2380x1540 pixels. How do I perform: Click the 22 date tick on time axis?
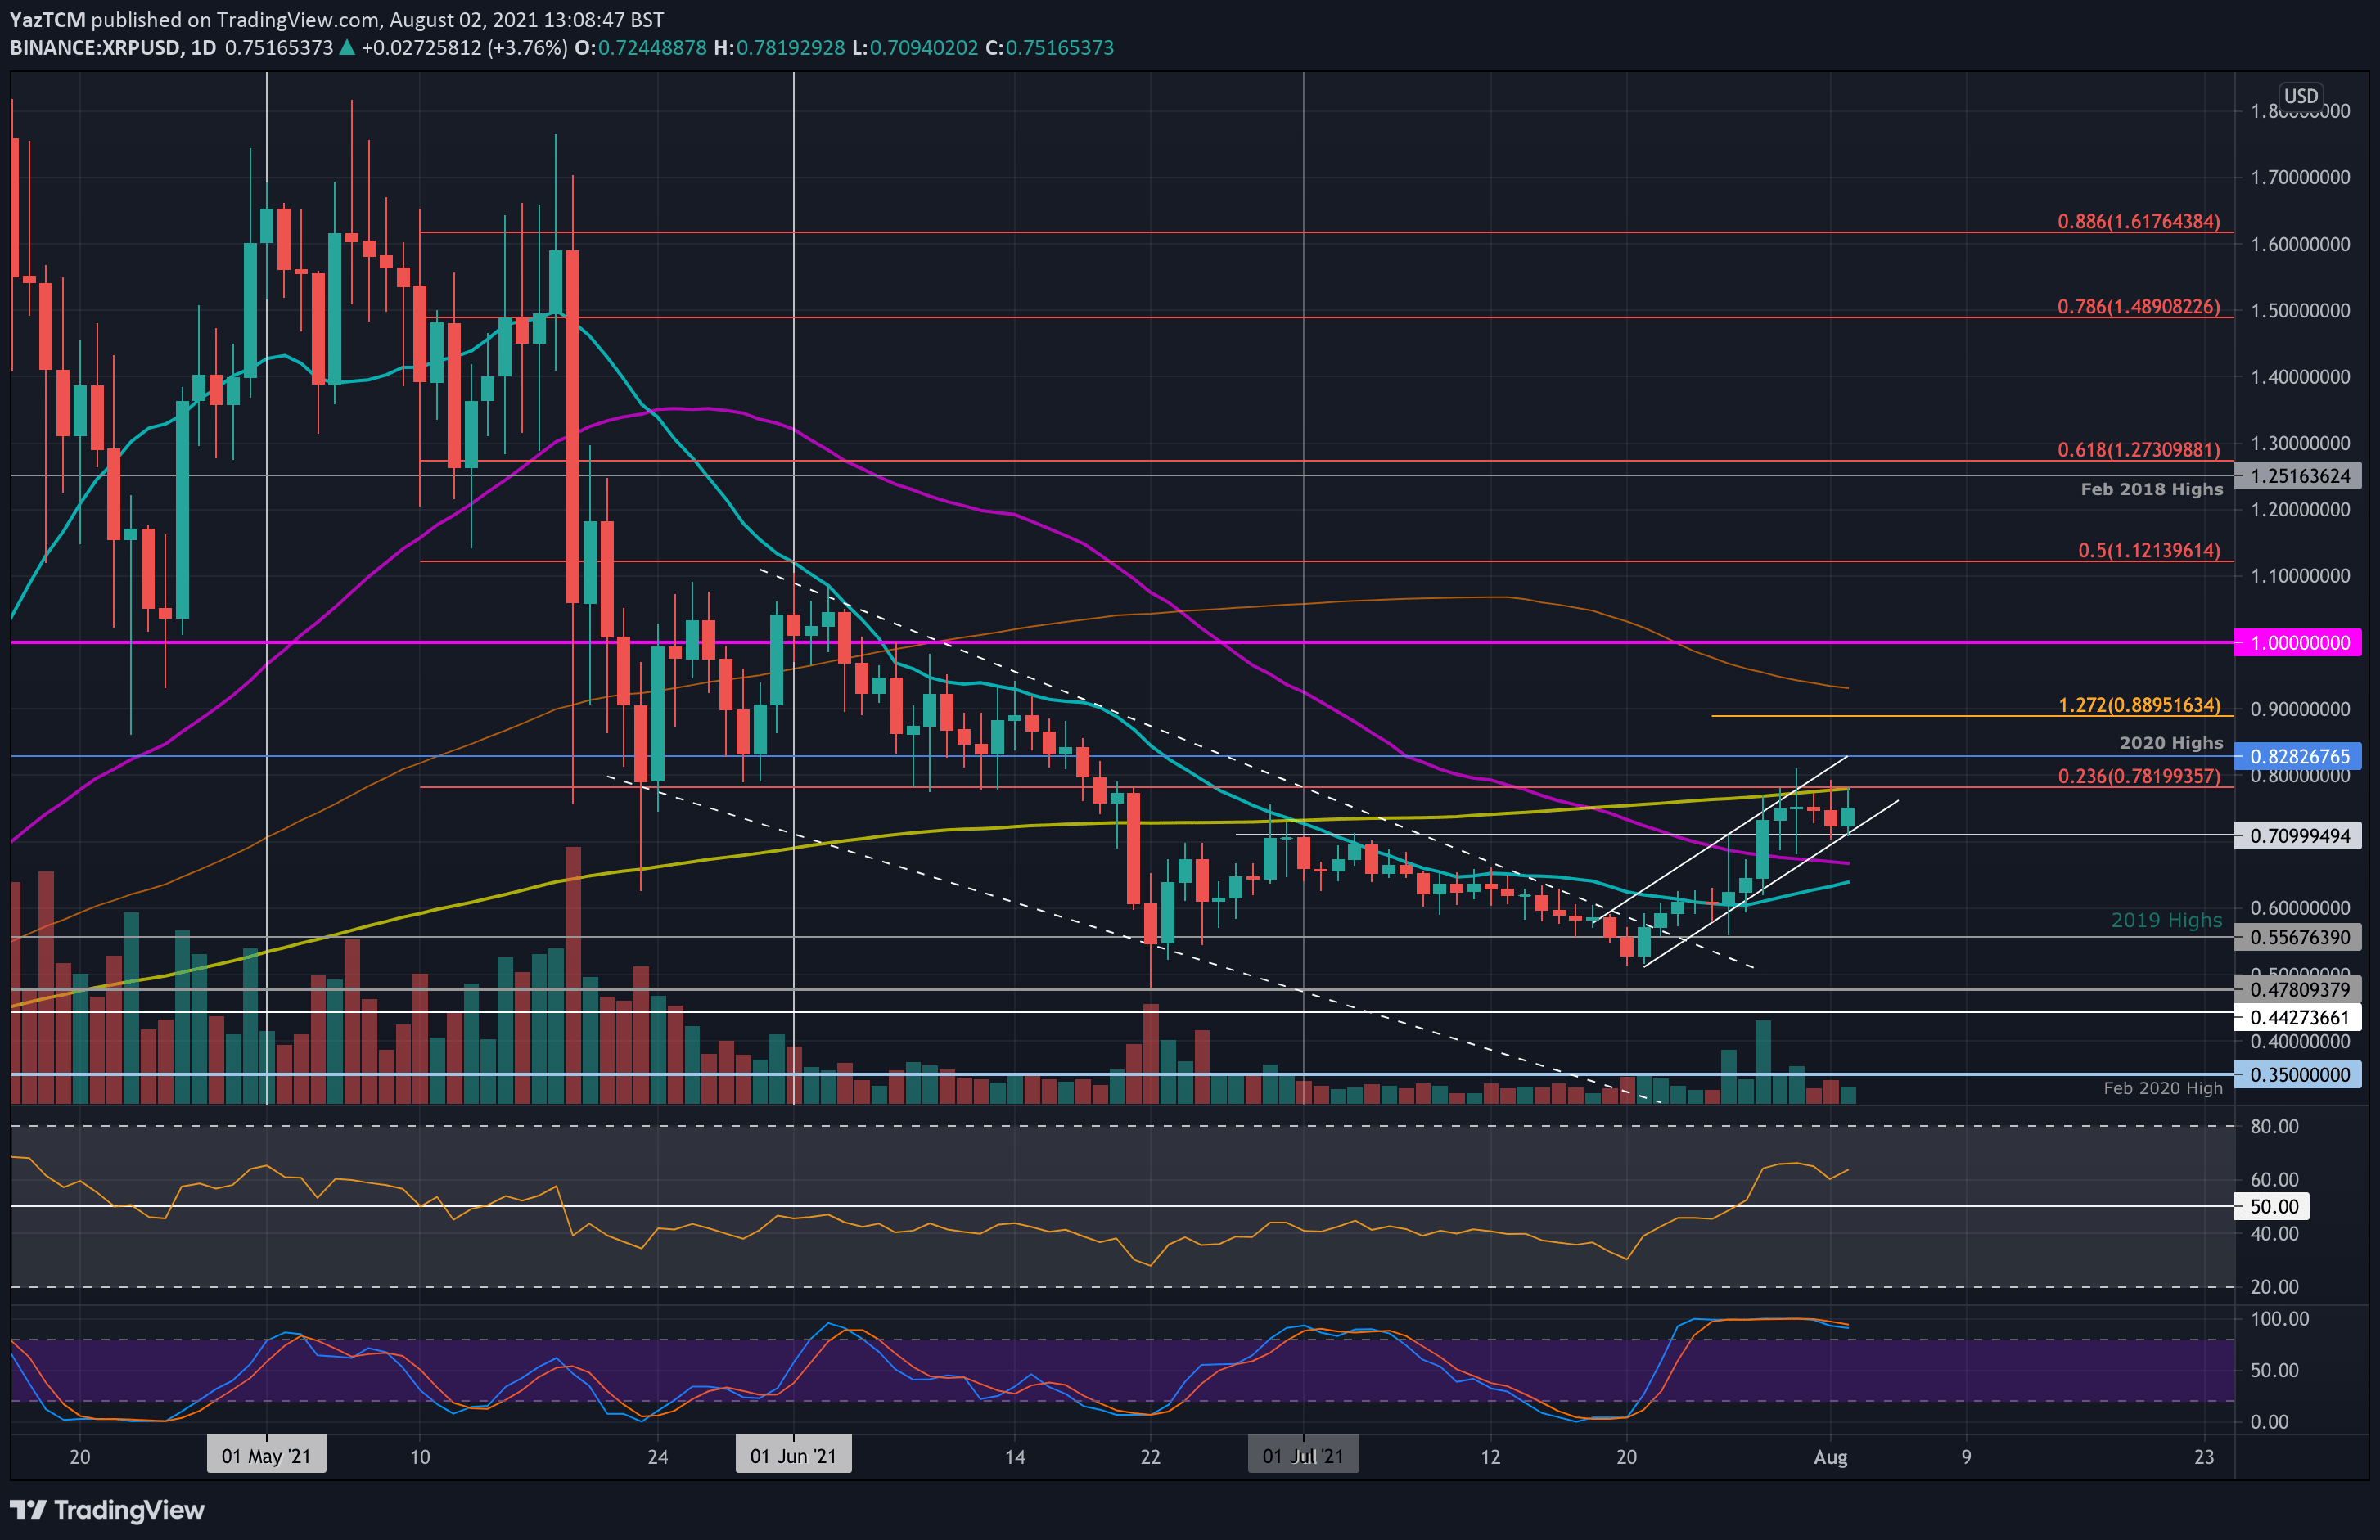[x=1150, y=1457]
